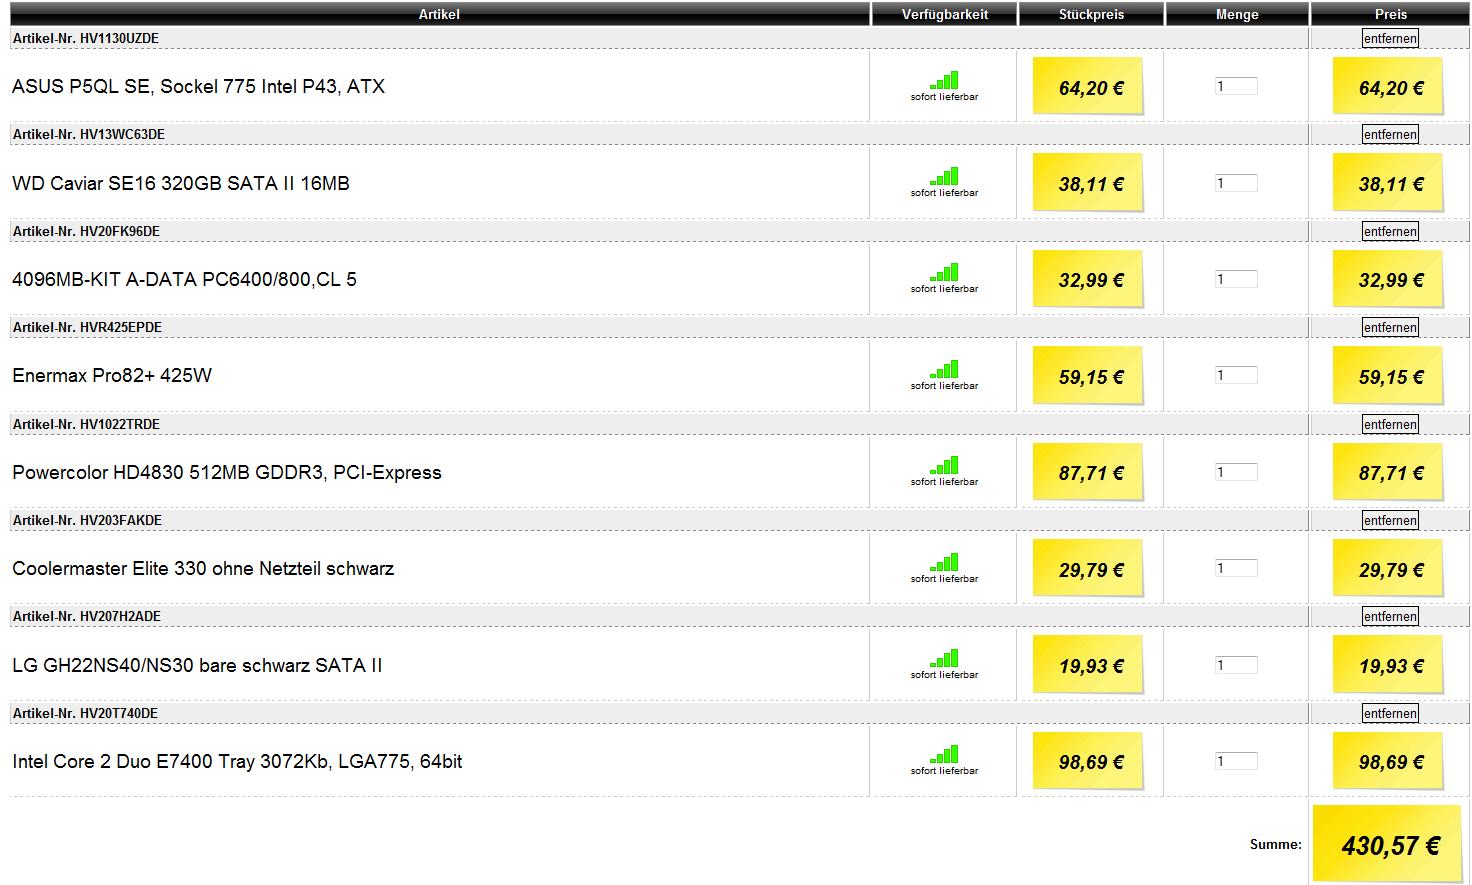
Task: Click unit price 98,69 € in Stückpreis column
Action: coord(1088,762)
